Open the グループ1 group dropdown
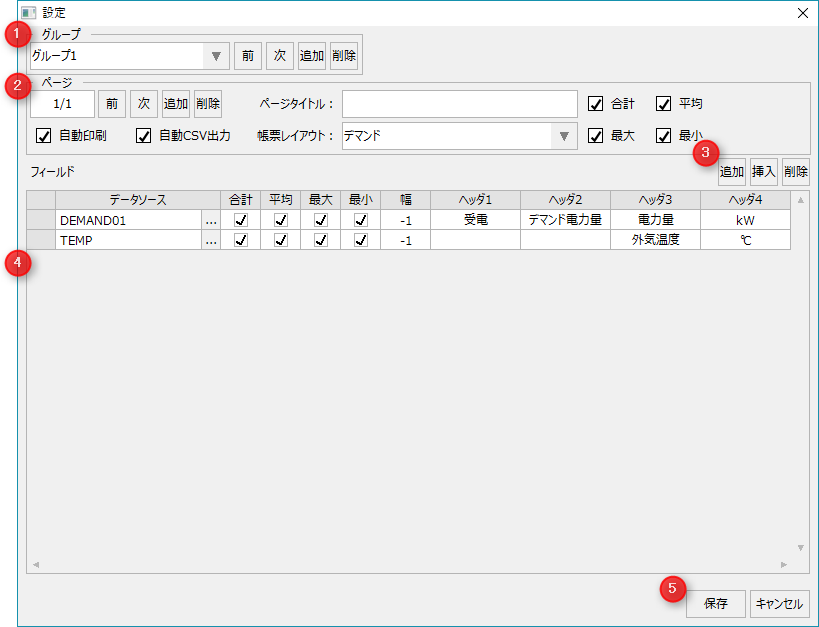 215,56
